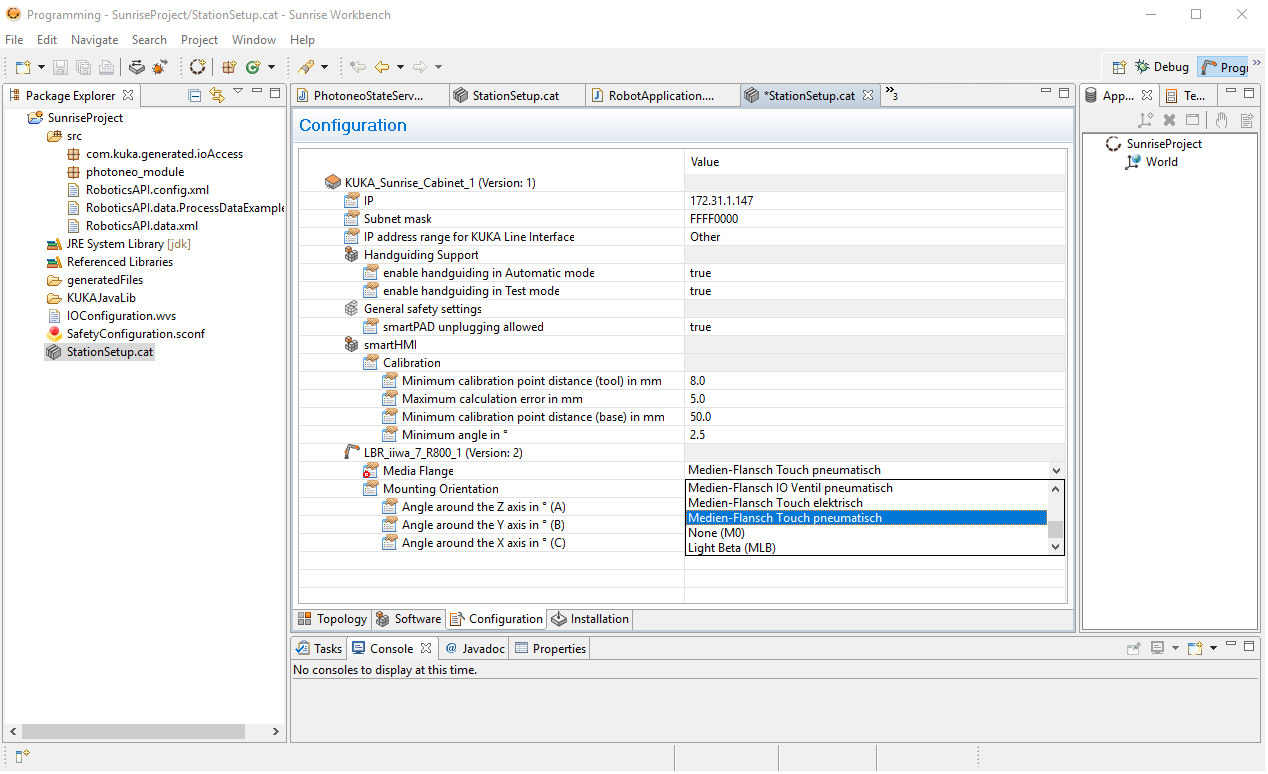Viewport: 1268px width, 774px height.
Task: Maximize the Package Explorer panel
Action: (275, 93)
